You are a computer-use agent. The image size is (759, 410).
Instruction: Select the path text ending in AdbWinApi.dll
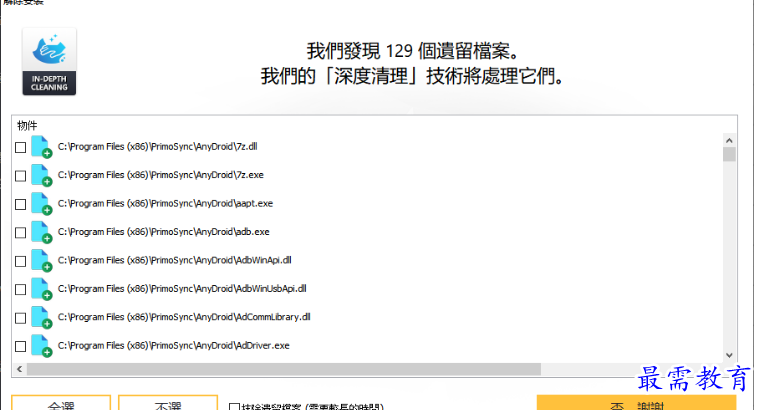tap(175, 260)
